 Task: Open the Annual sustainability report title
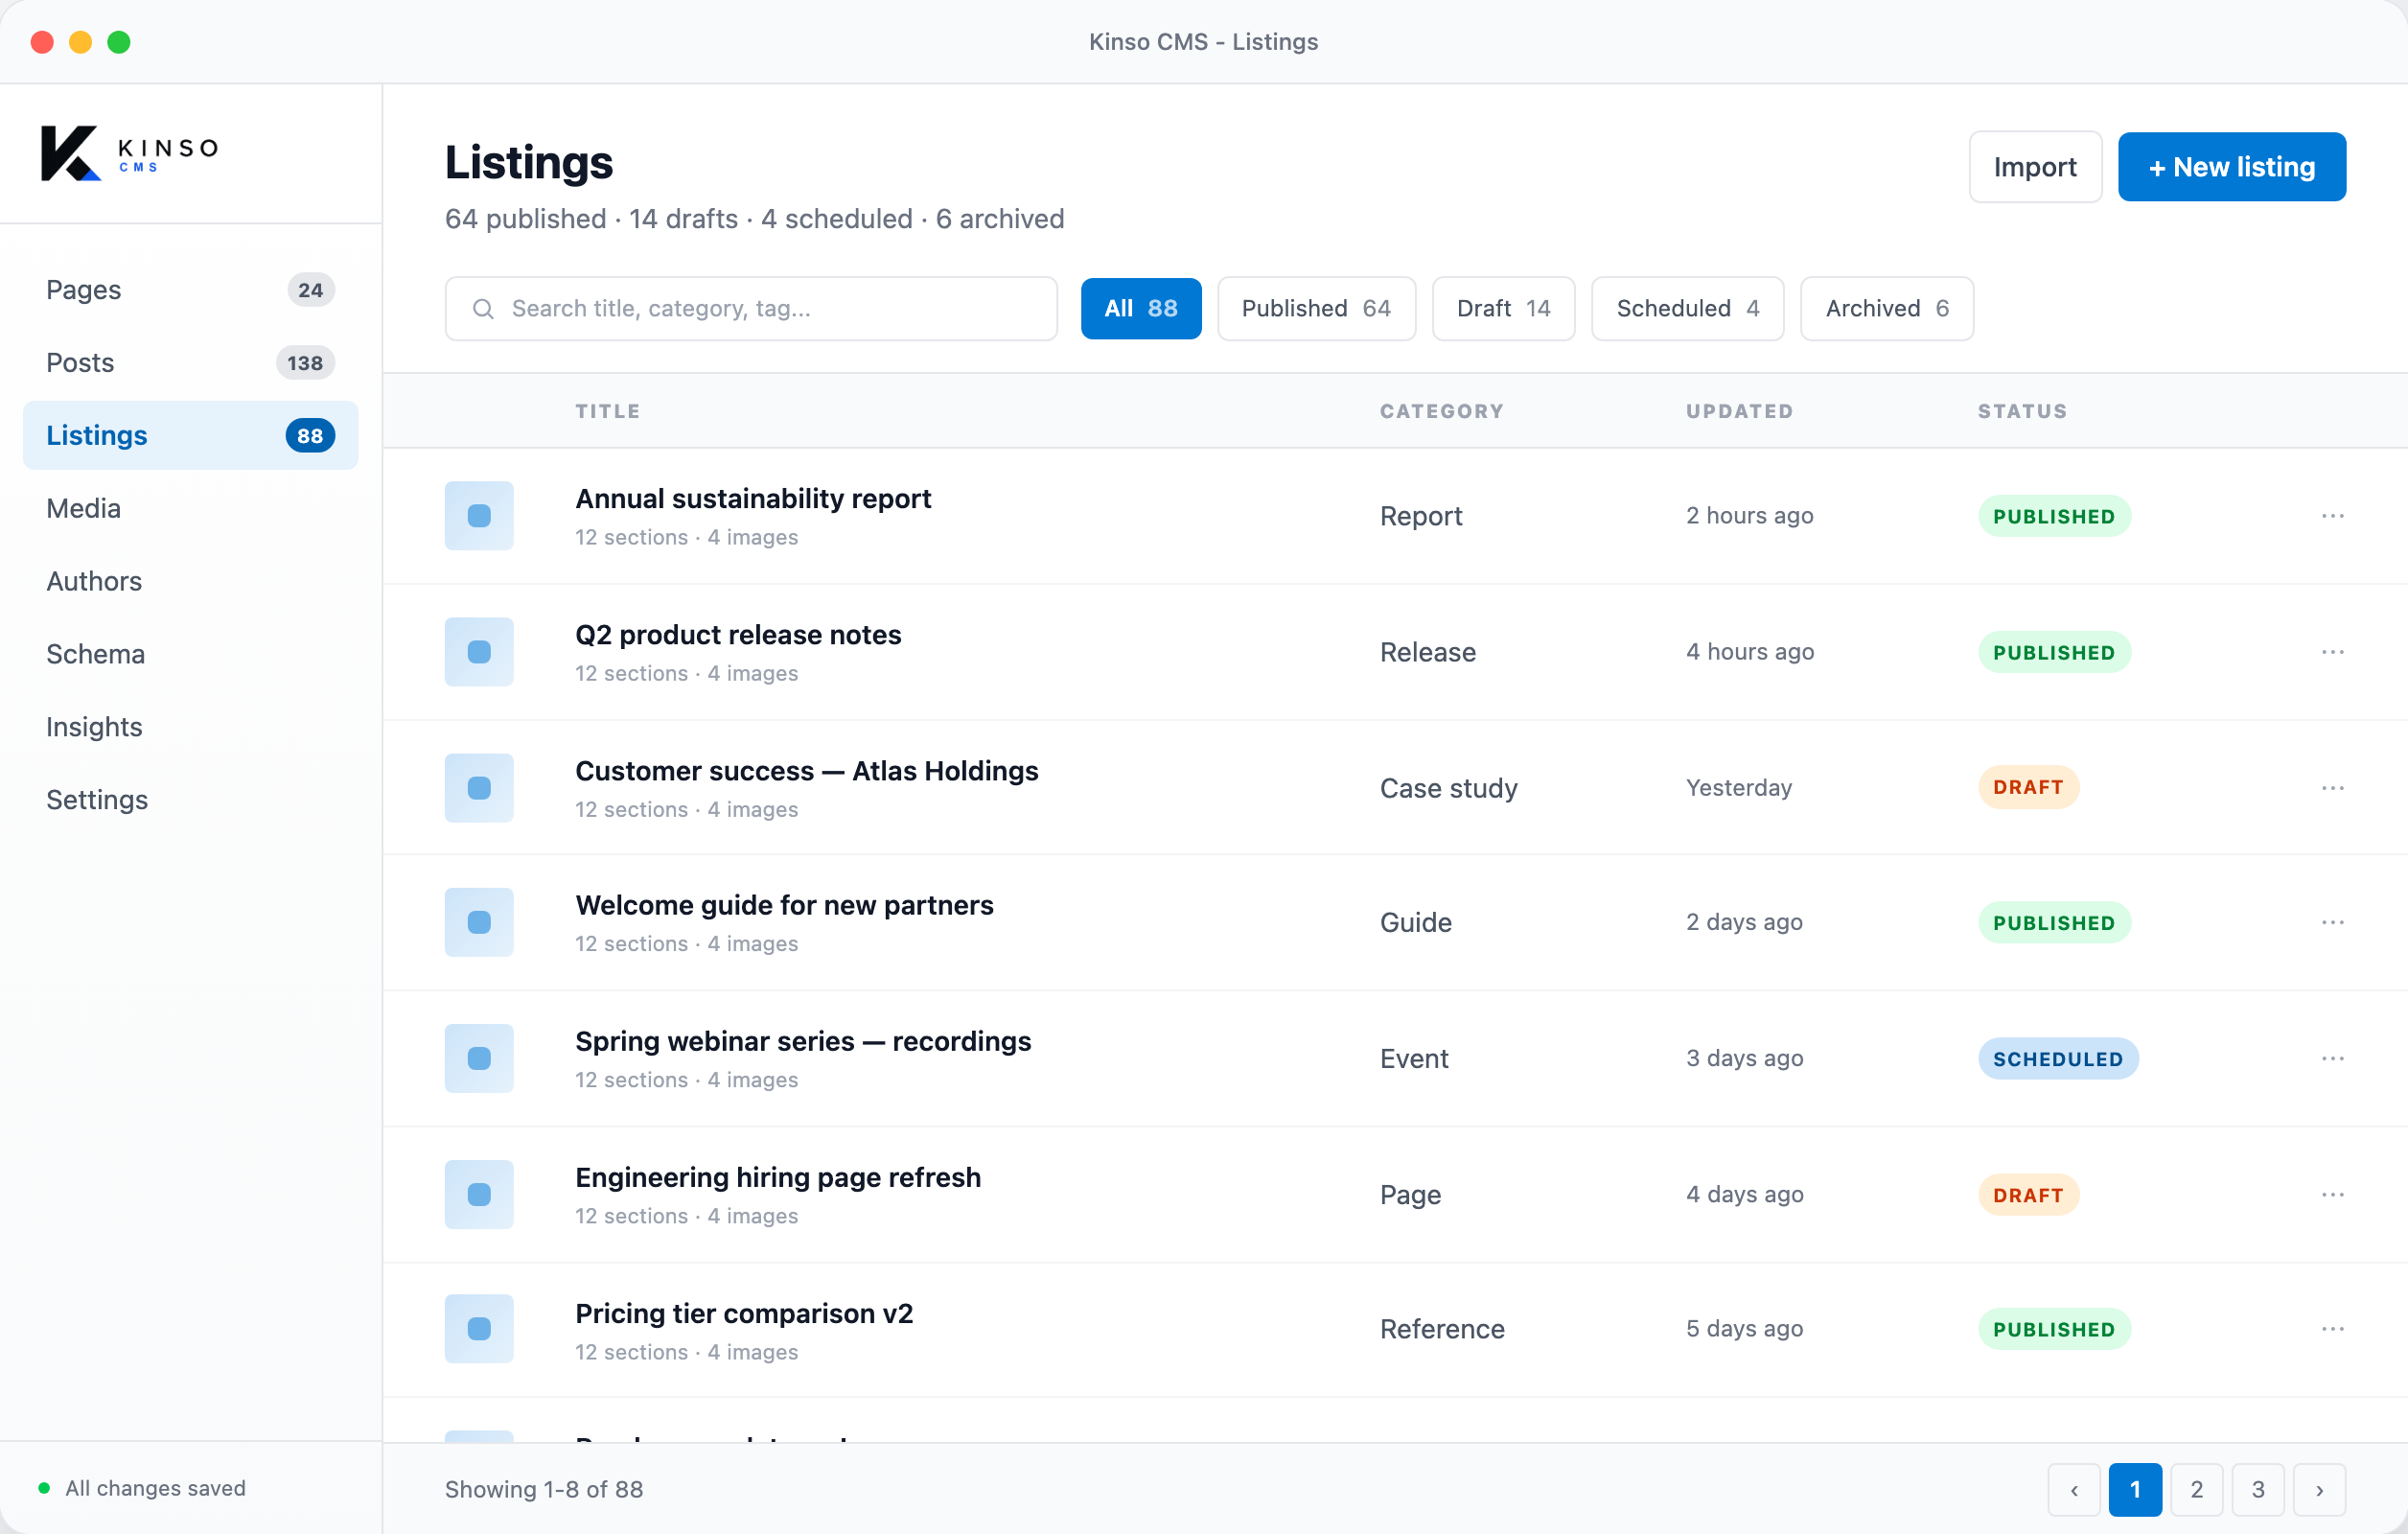(753, 499)
